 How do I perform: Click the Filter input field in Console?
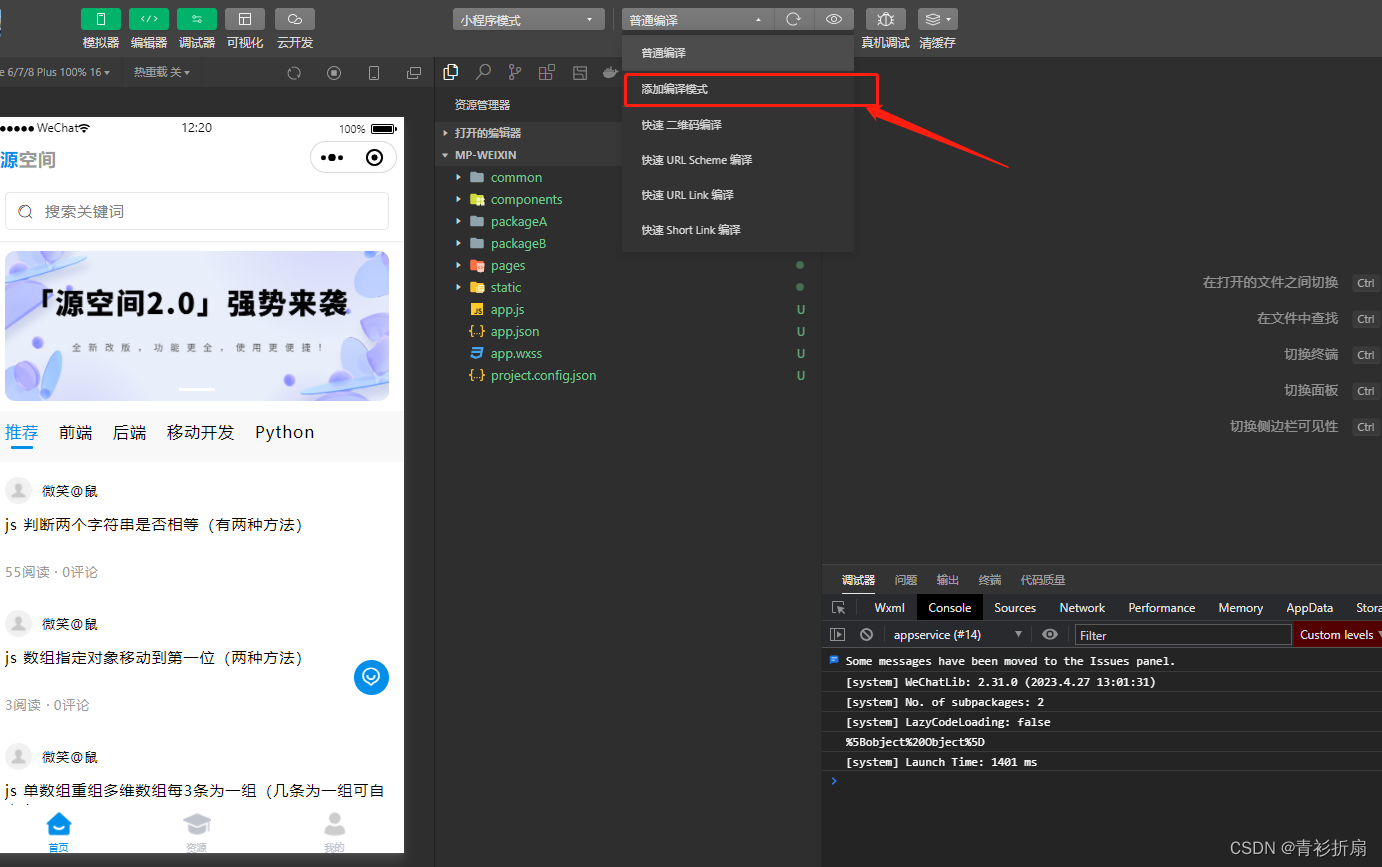coord(1180,634)
